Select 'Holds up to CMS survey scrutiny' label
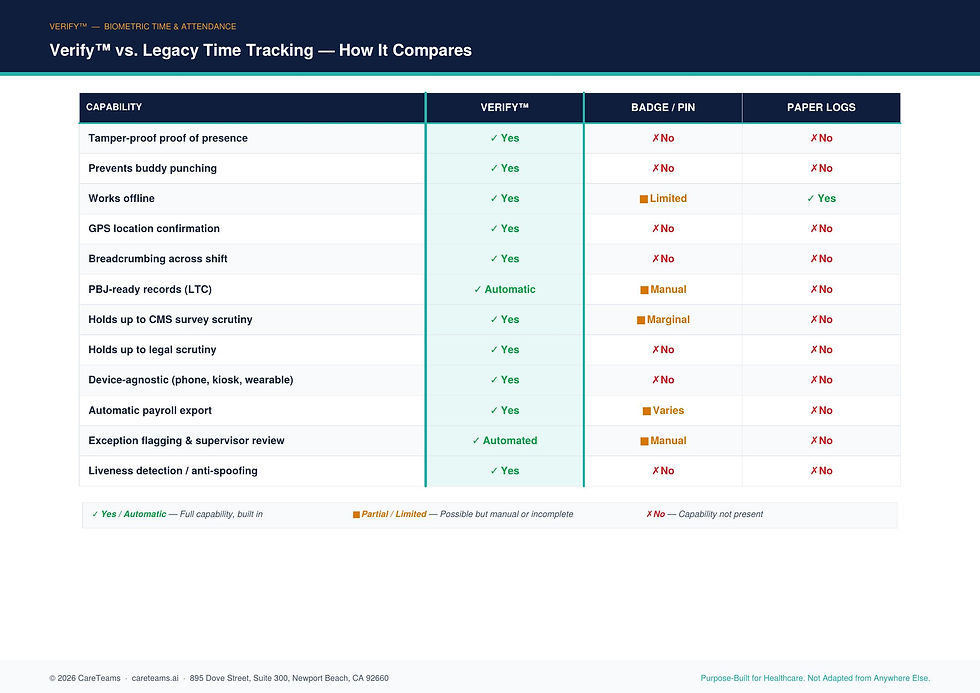The width and height of the screenshot is (980, 693). point(170,319)
